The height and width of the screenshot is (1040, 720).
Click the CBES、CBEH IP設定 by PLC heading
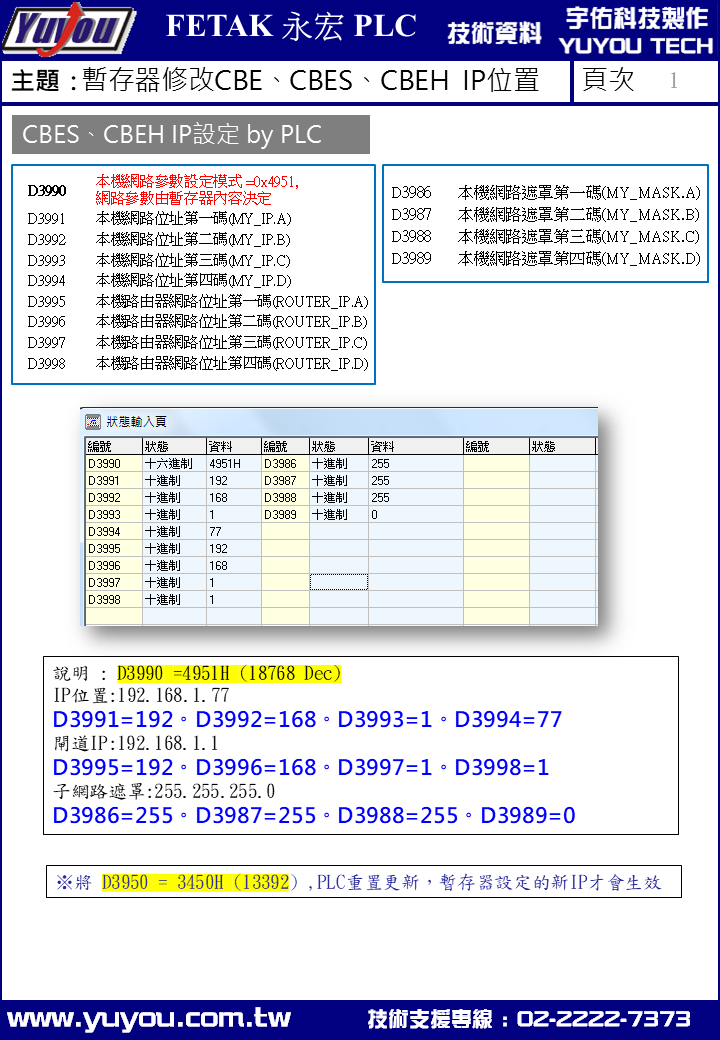point(191,135)
